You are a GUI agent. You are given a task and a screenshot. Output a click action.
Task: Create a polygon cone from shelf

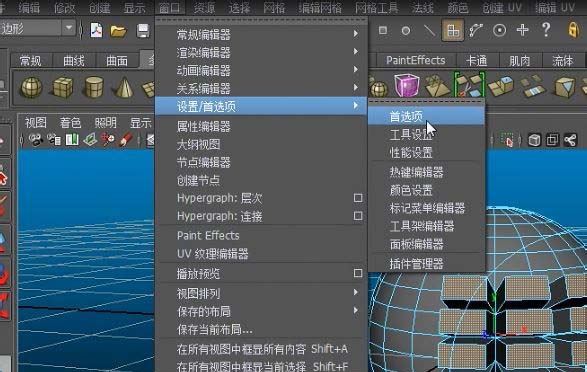[124, 88]
